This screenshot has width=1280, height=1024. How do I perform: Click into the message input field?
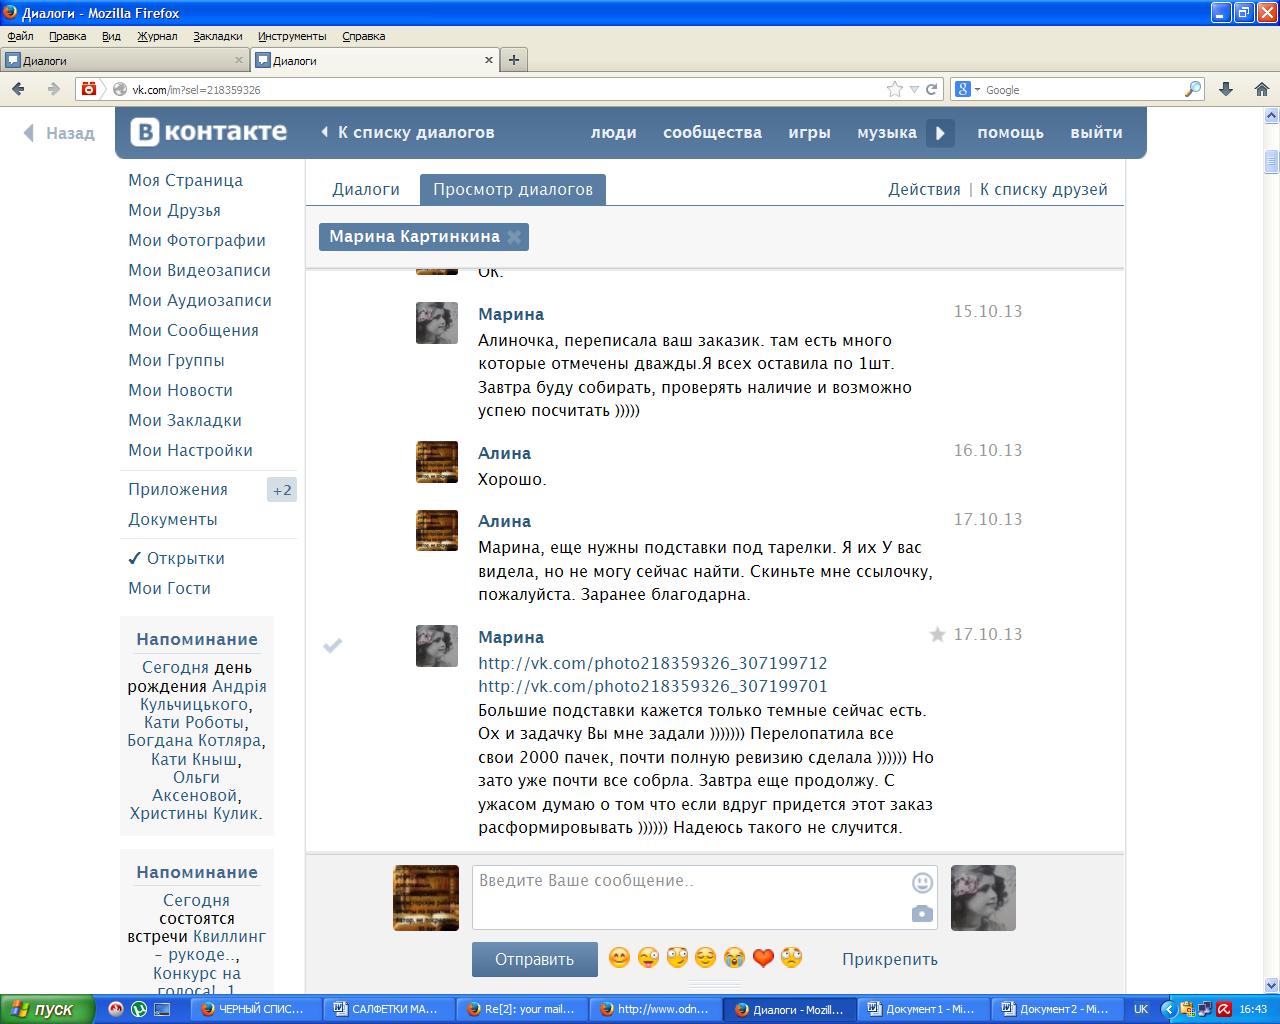pyautogui.click(x=690, y=897)
